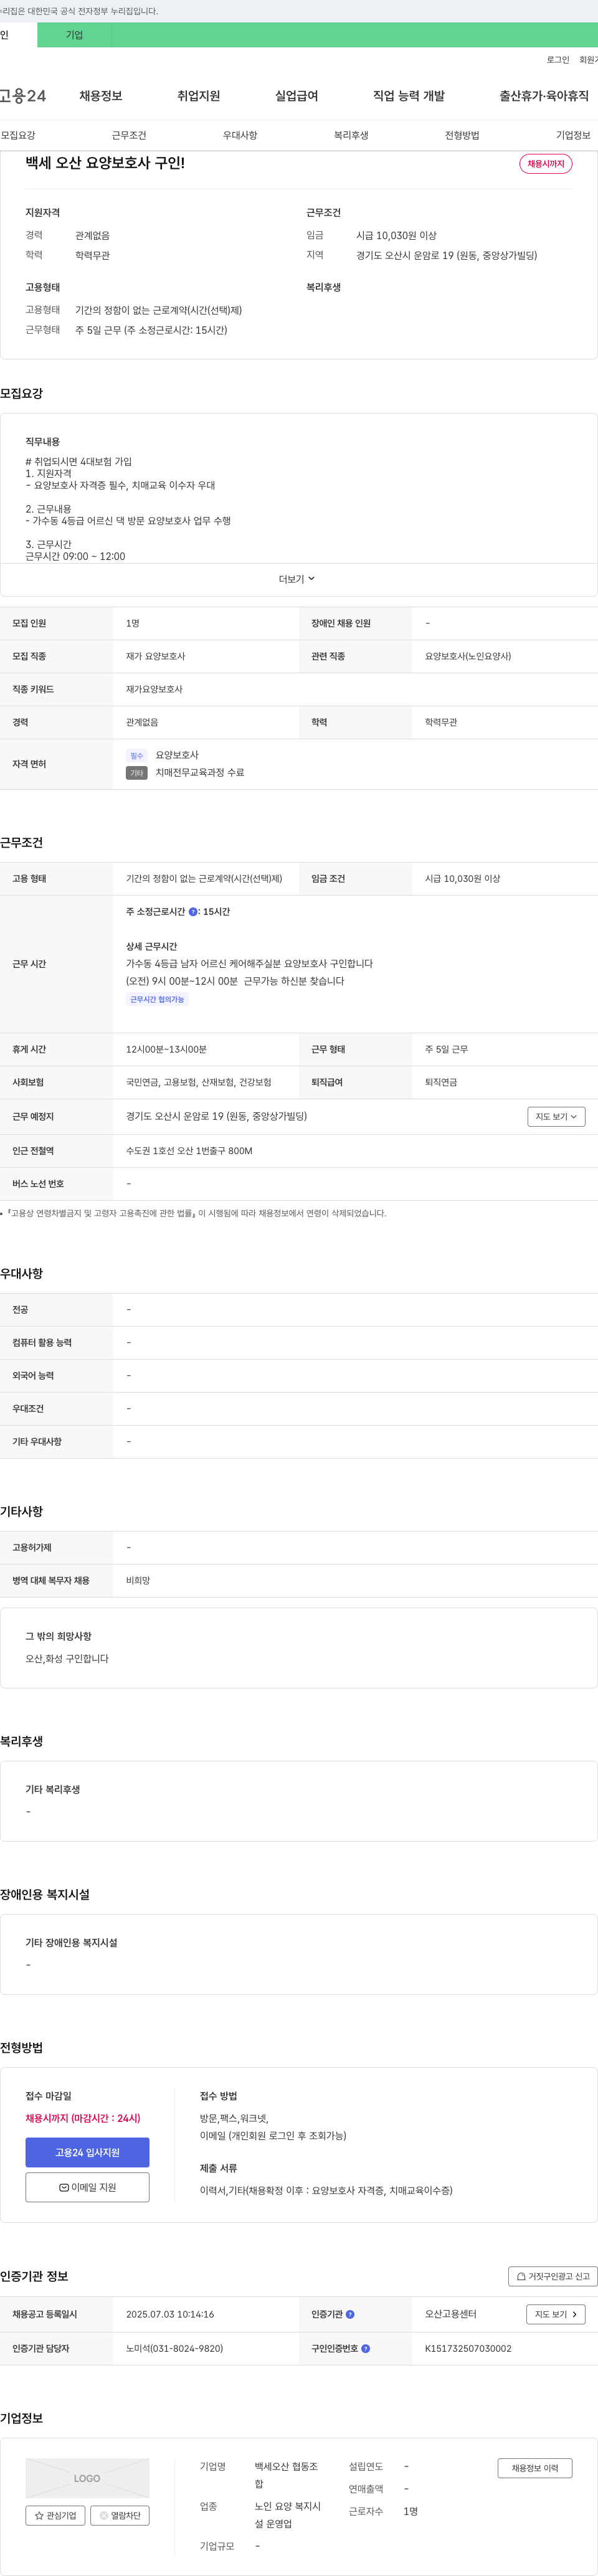Click the 로그인 link

click(x=558, y=60)
